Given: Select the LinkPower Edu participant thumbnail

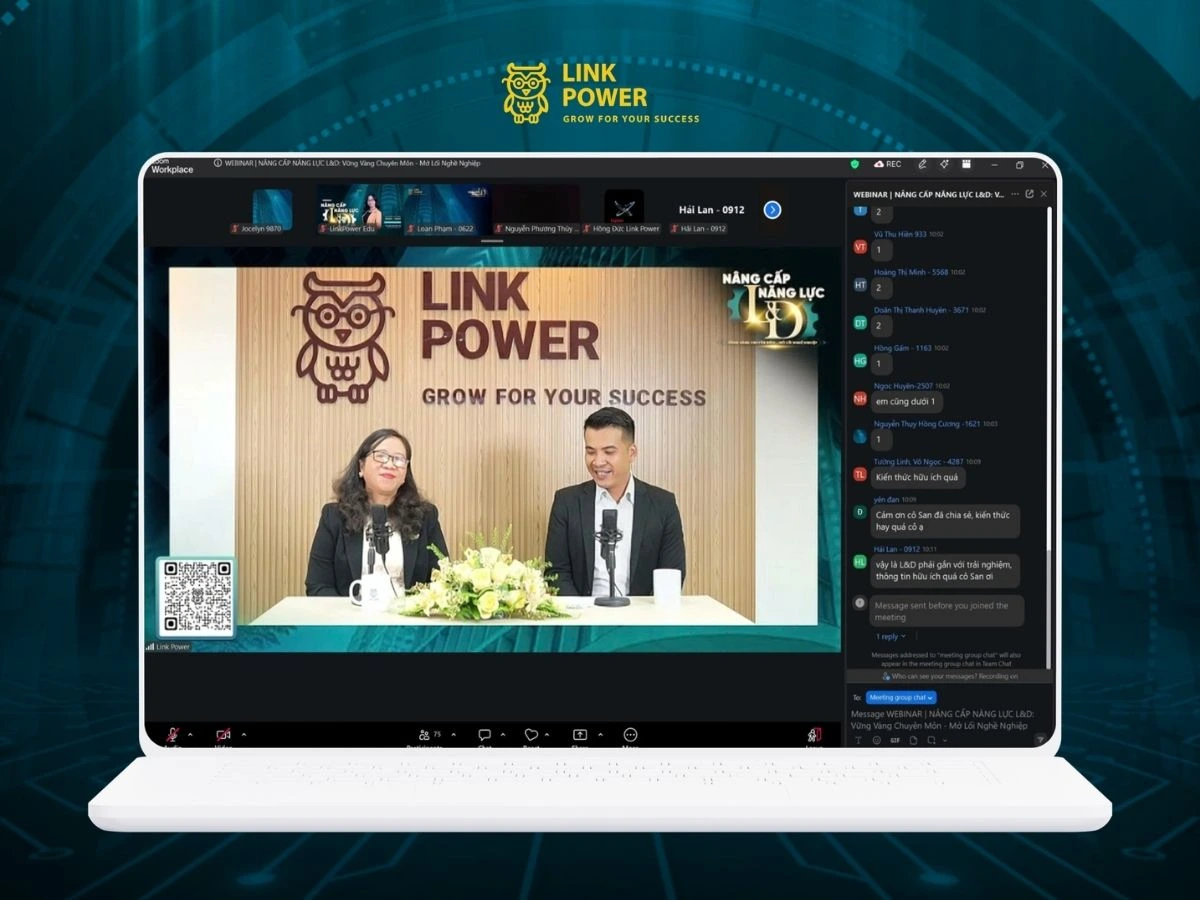Looking at the screenshot, I should click(359, 211).
